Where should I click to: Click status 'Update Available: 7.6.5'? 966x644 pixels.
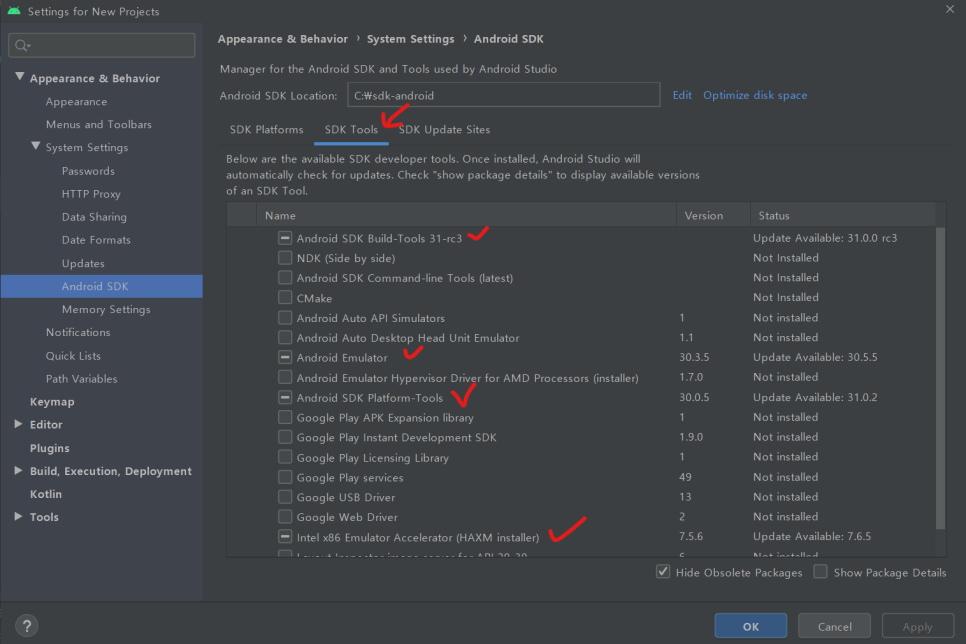click(x=812, y=536)
